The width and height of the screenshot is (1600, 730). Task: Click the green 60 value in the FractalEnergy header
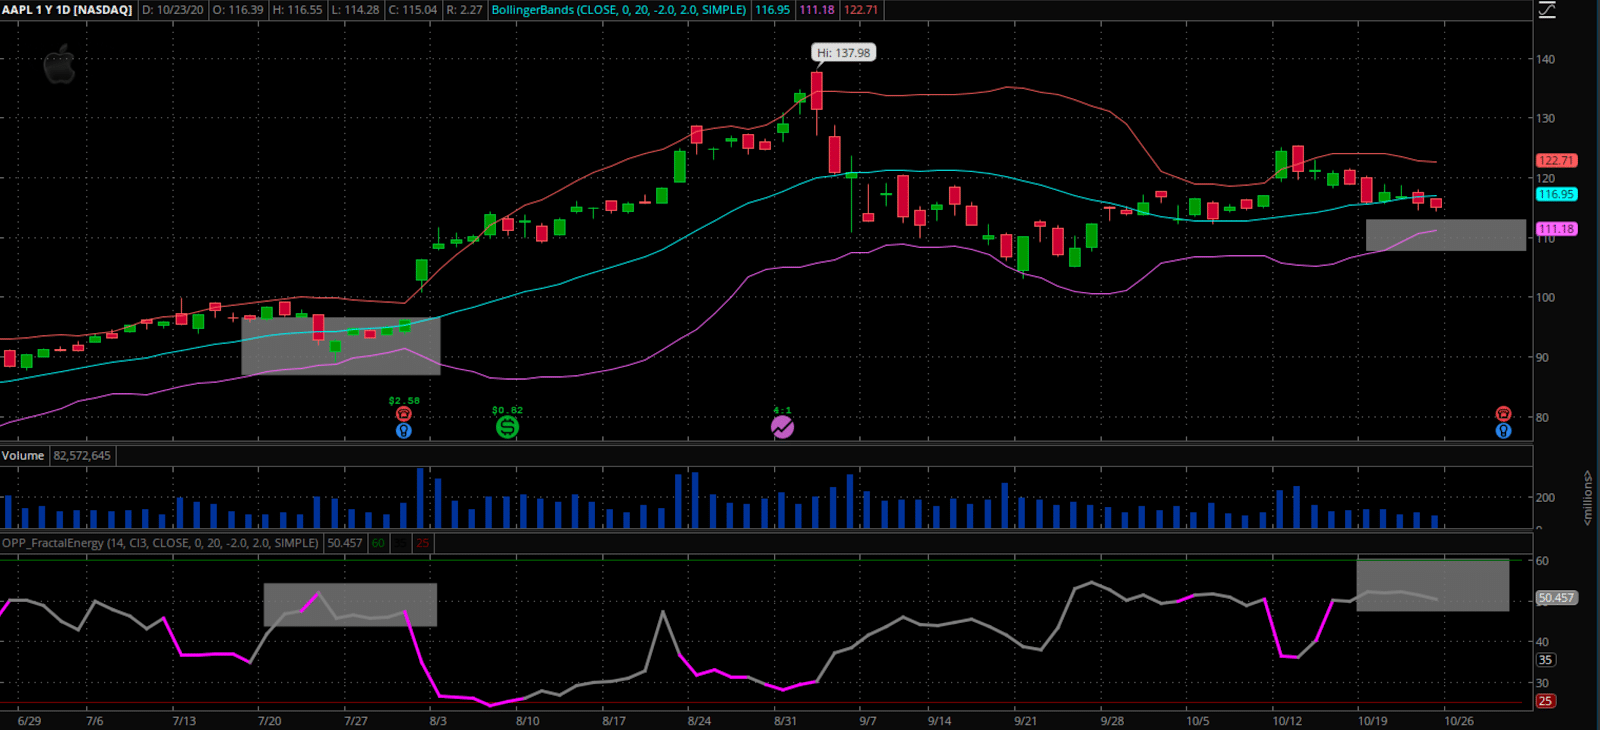coord(378,543)
